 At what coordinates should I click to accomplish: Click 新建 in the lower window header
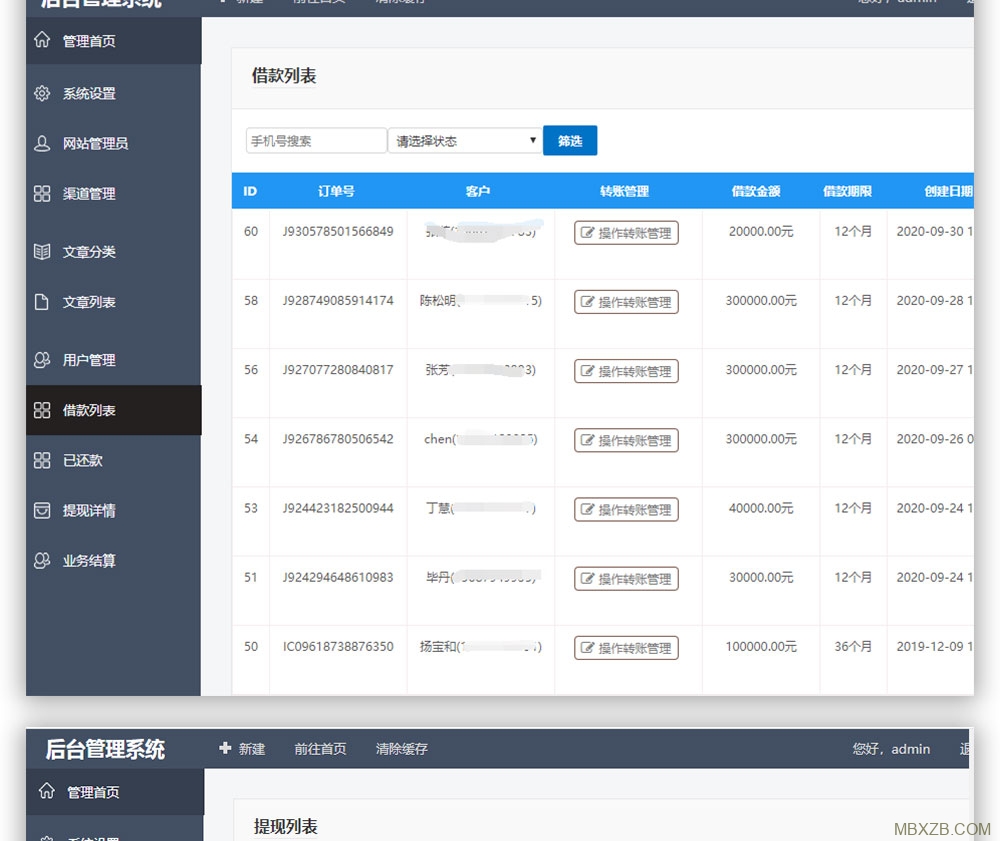click(x=251, y=749)
